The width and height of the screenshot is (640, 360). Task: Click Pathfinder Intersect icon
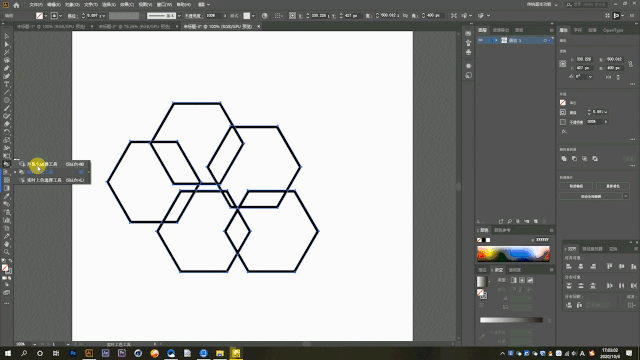pos(584,158)
